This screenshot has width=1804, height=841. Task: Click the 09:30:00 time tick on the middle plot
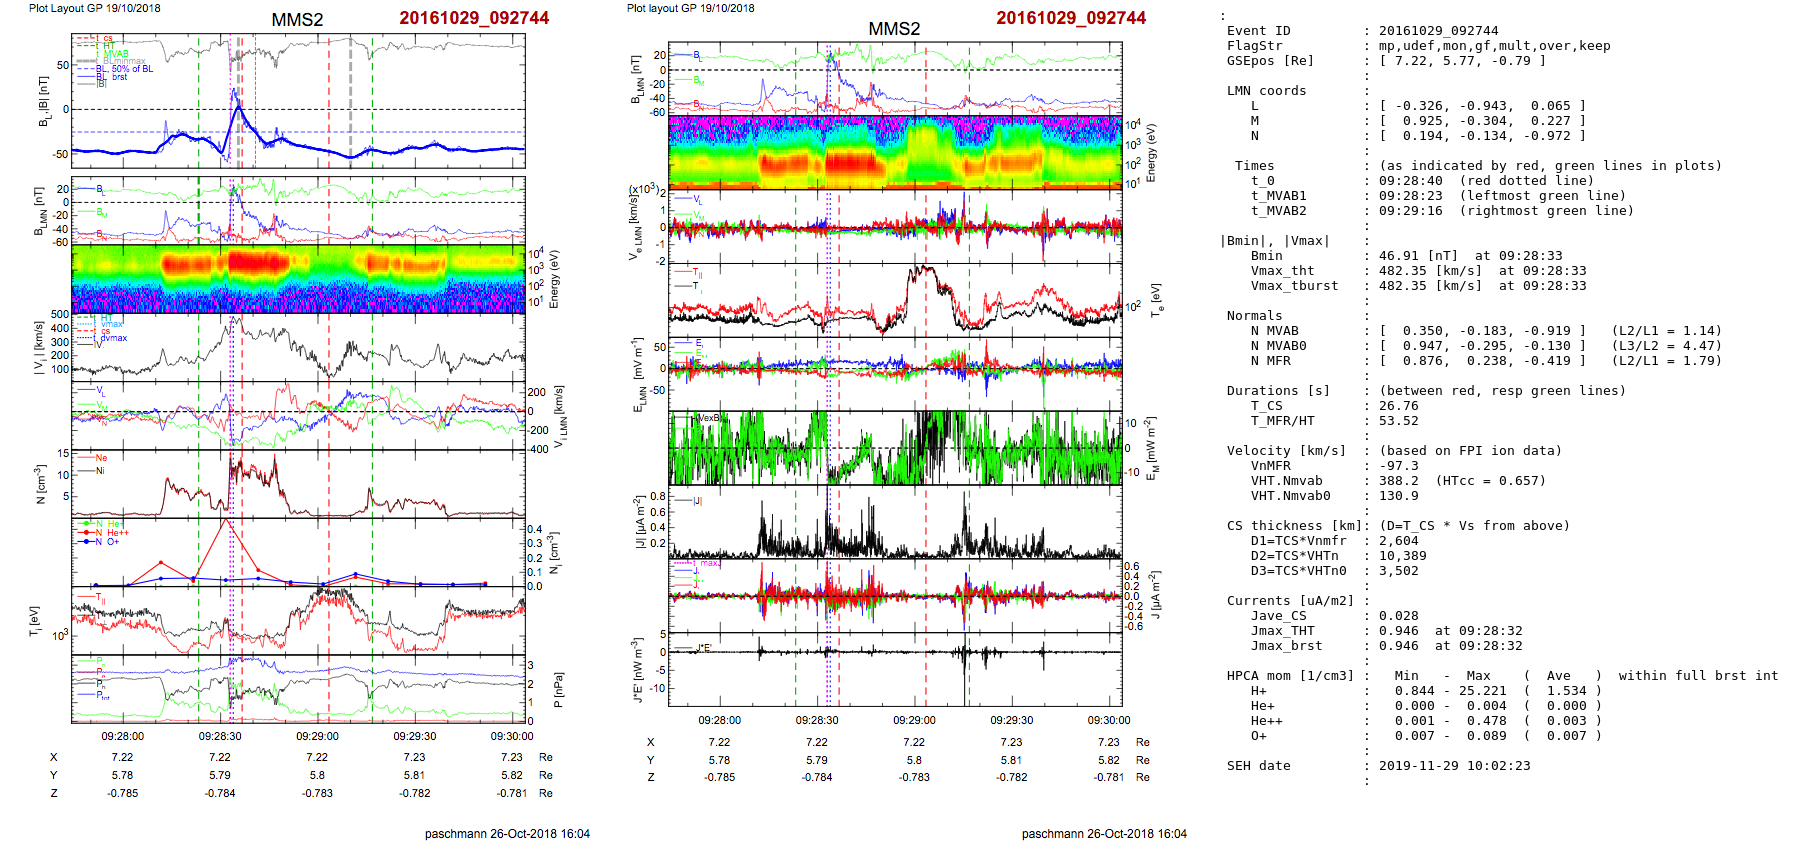[x=1109, y=720]
